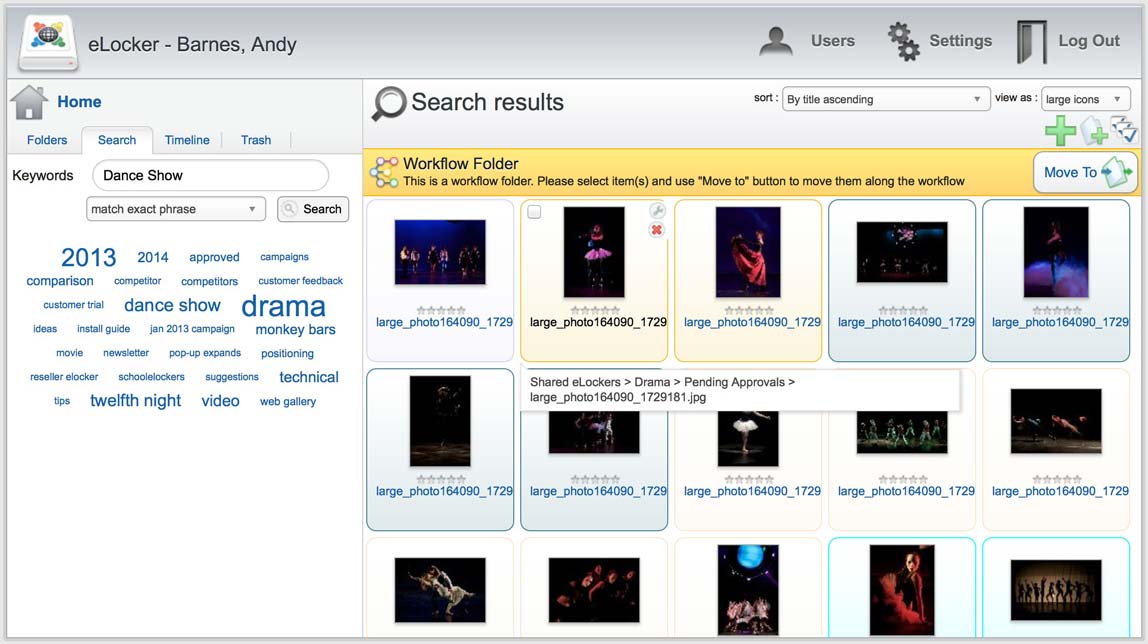Click the Log Out door icon
This screenshot has width=1148, height=644.
point(1032,42)
